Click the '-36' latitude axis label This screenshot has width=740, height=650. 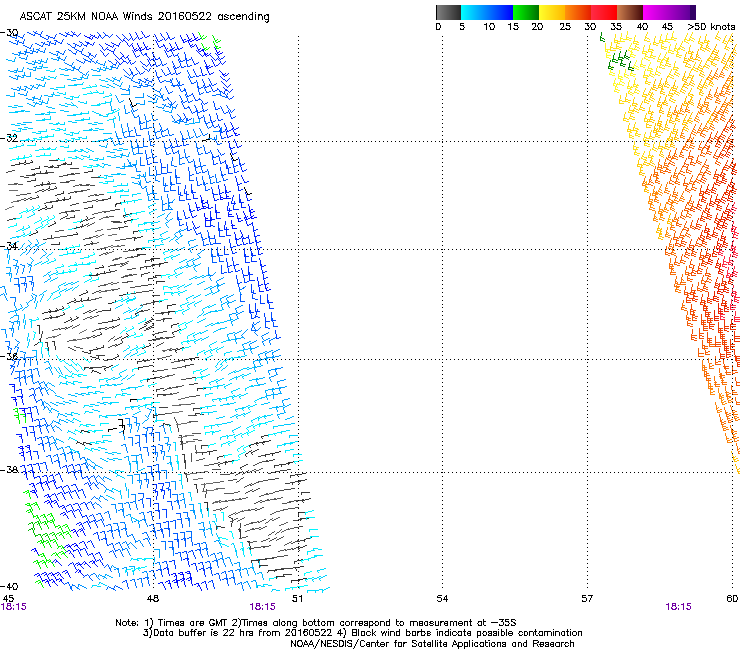tap(9, 356)
